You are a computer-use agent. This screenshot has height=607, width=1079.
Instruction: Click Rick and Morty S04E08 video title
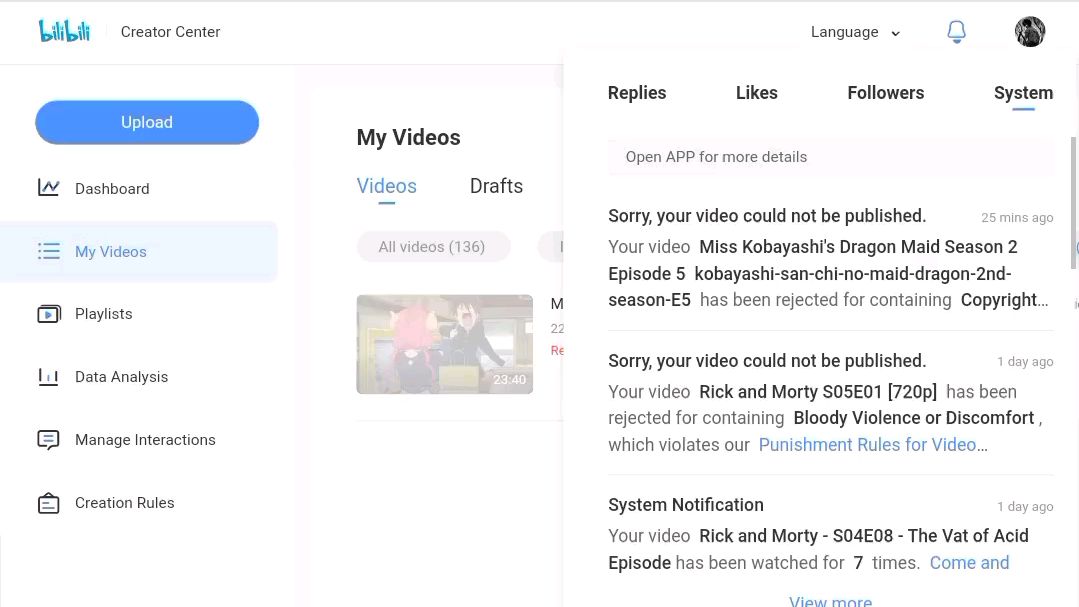coord(818,549)
